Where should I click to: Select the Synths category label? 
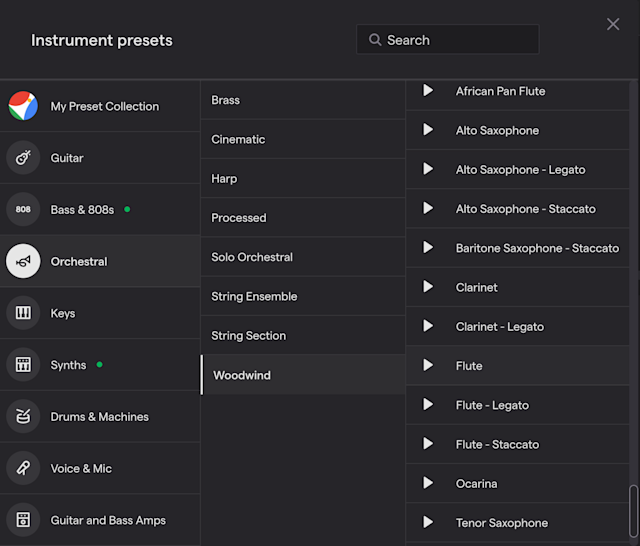click(68, 365)
